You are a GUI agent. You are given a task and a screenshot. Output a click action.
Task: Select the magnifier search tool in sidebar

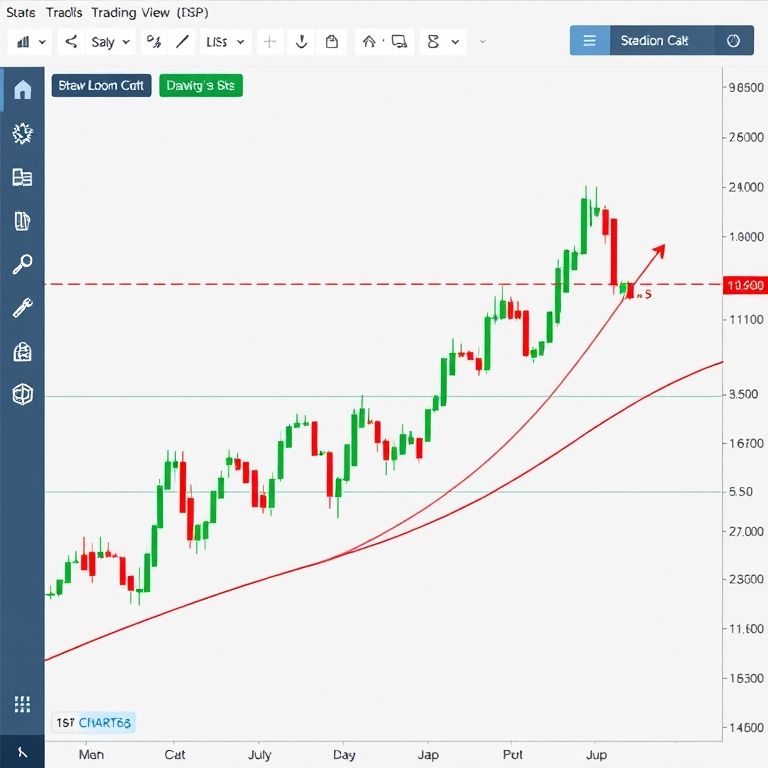pos(22,264)
